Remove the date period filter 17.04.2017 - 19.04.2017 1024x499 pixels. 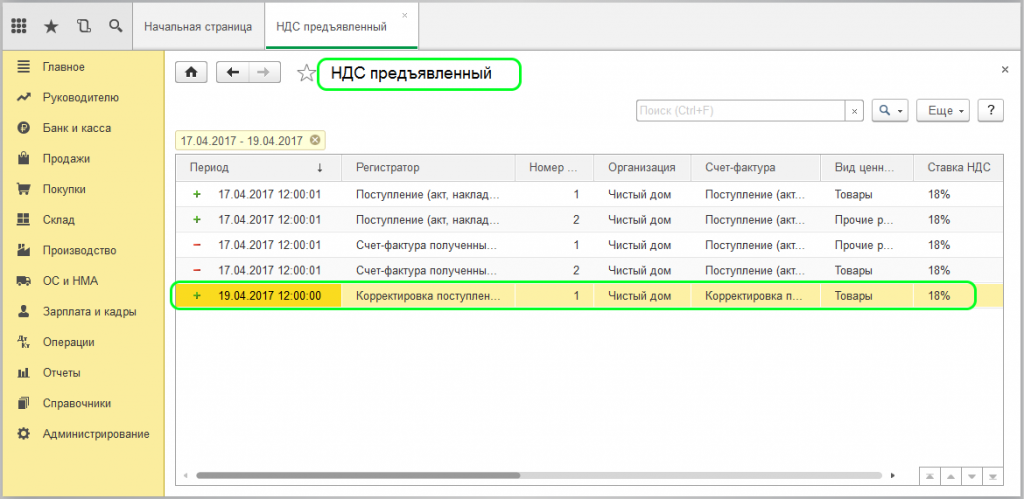tap(315, 141)
